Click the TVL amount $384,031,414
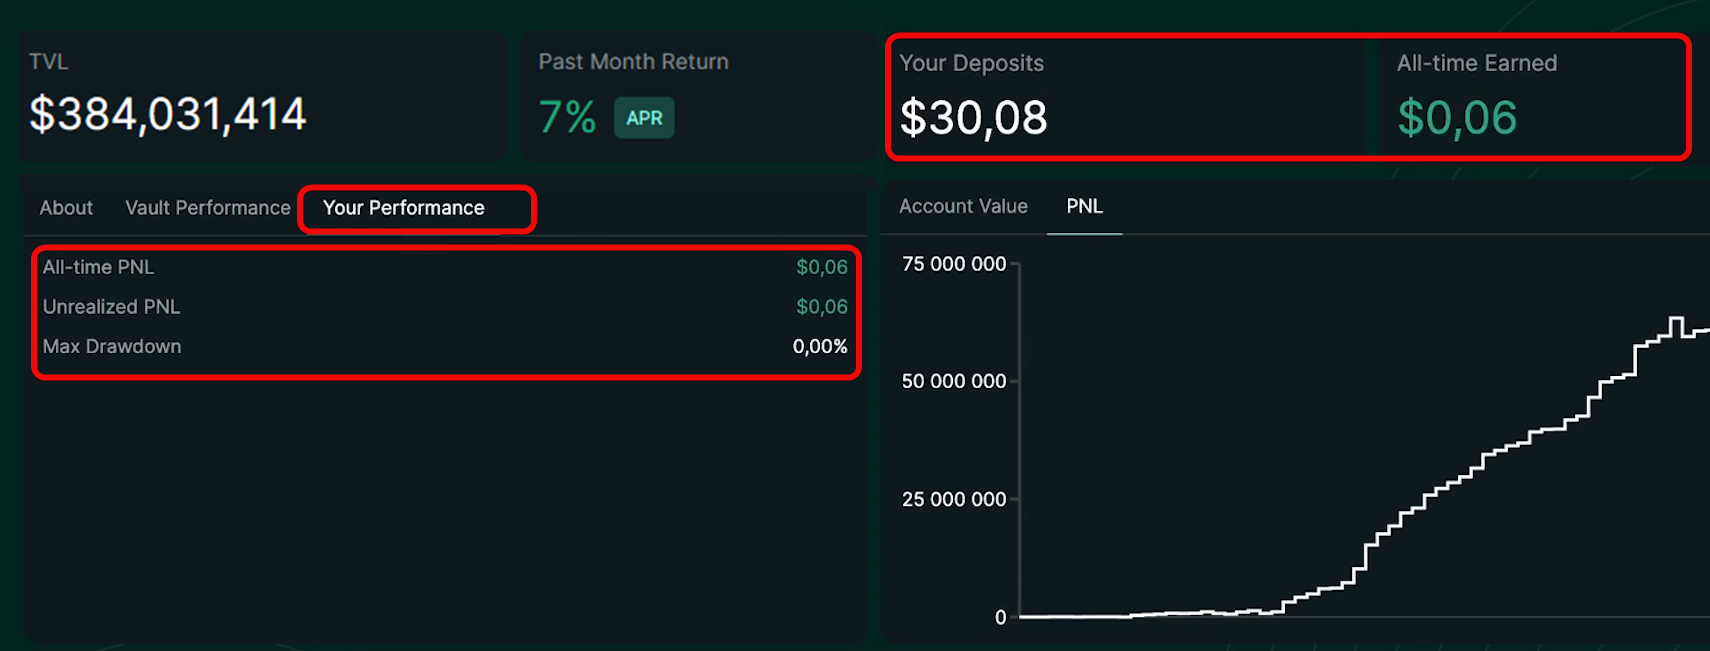The image size is (1710, 651). 168,114
